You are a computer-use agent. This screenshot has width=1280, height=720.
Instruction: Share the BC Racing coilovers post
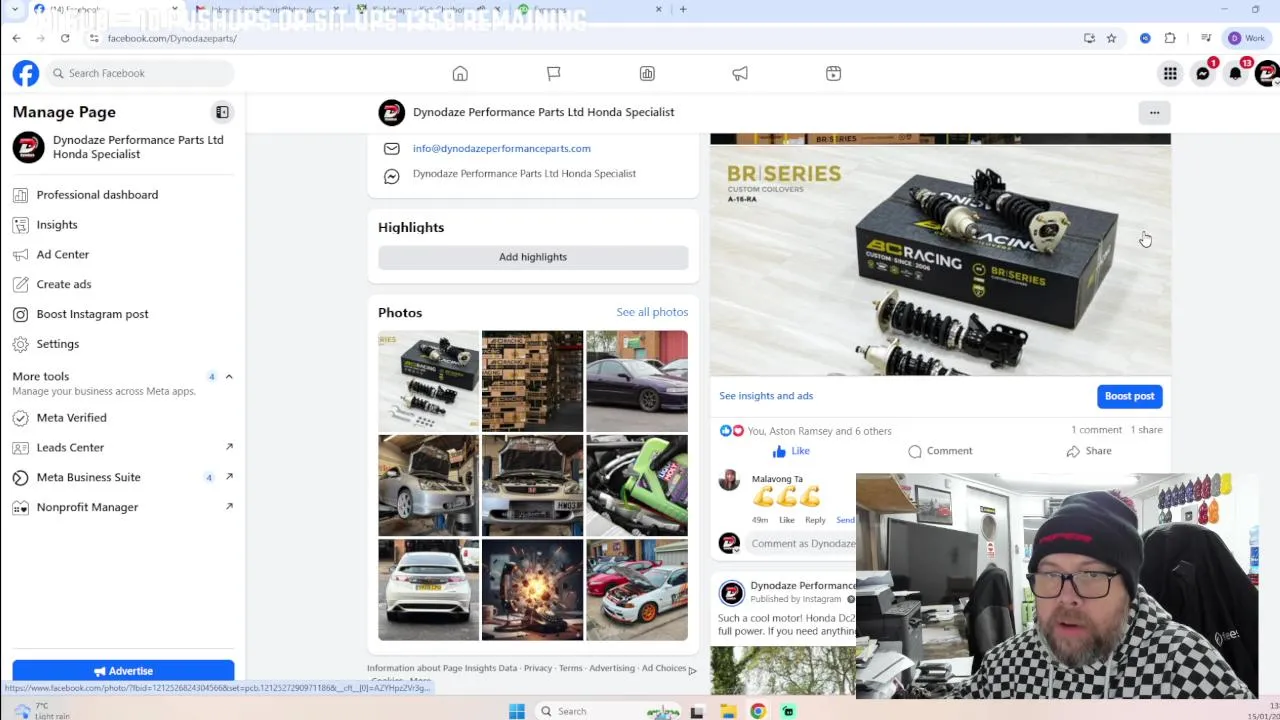tap(1089, 451)
